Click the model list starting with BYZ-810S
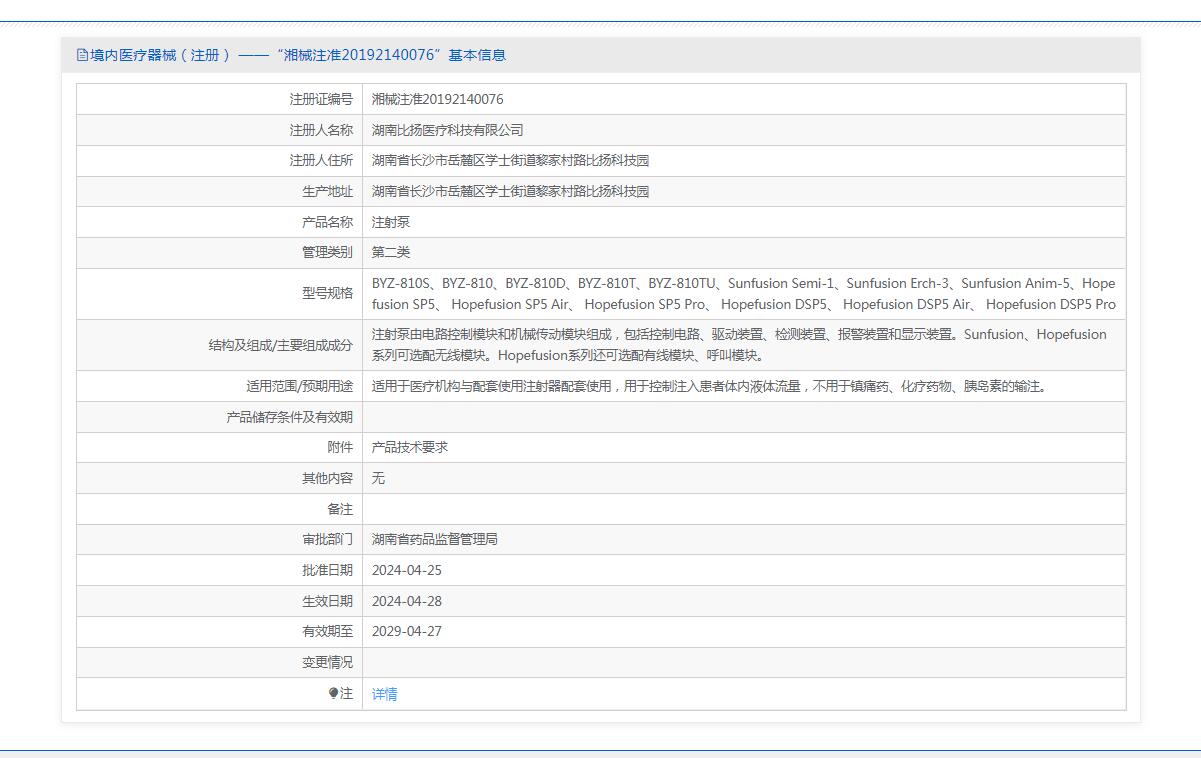The height and width of the screenshot is (758, 1201). coord(744,294)
